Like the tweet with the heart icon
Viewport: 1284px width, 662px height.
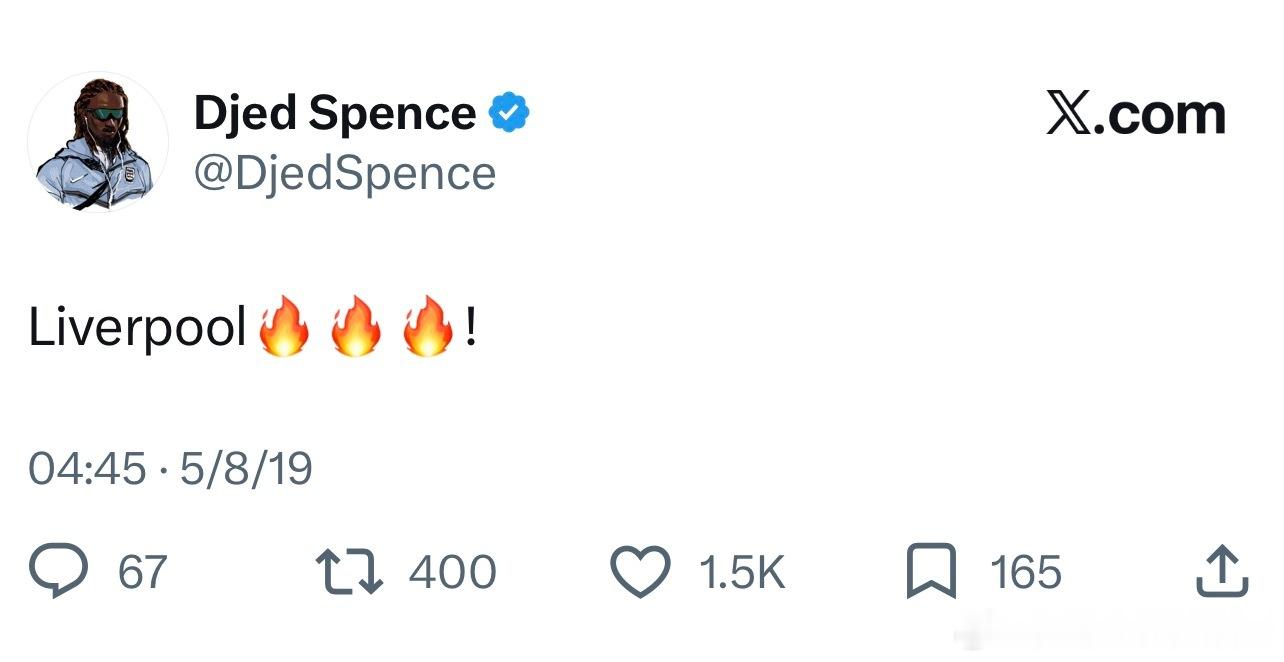(640, 573)
